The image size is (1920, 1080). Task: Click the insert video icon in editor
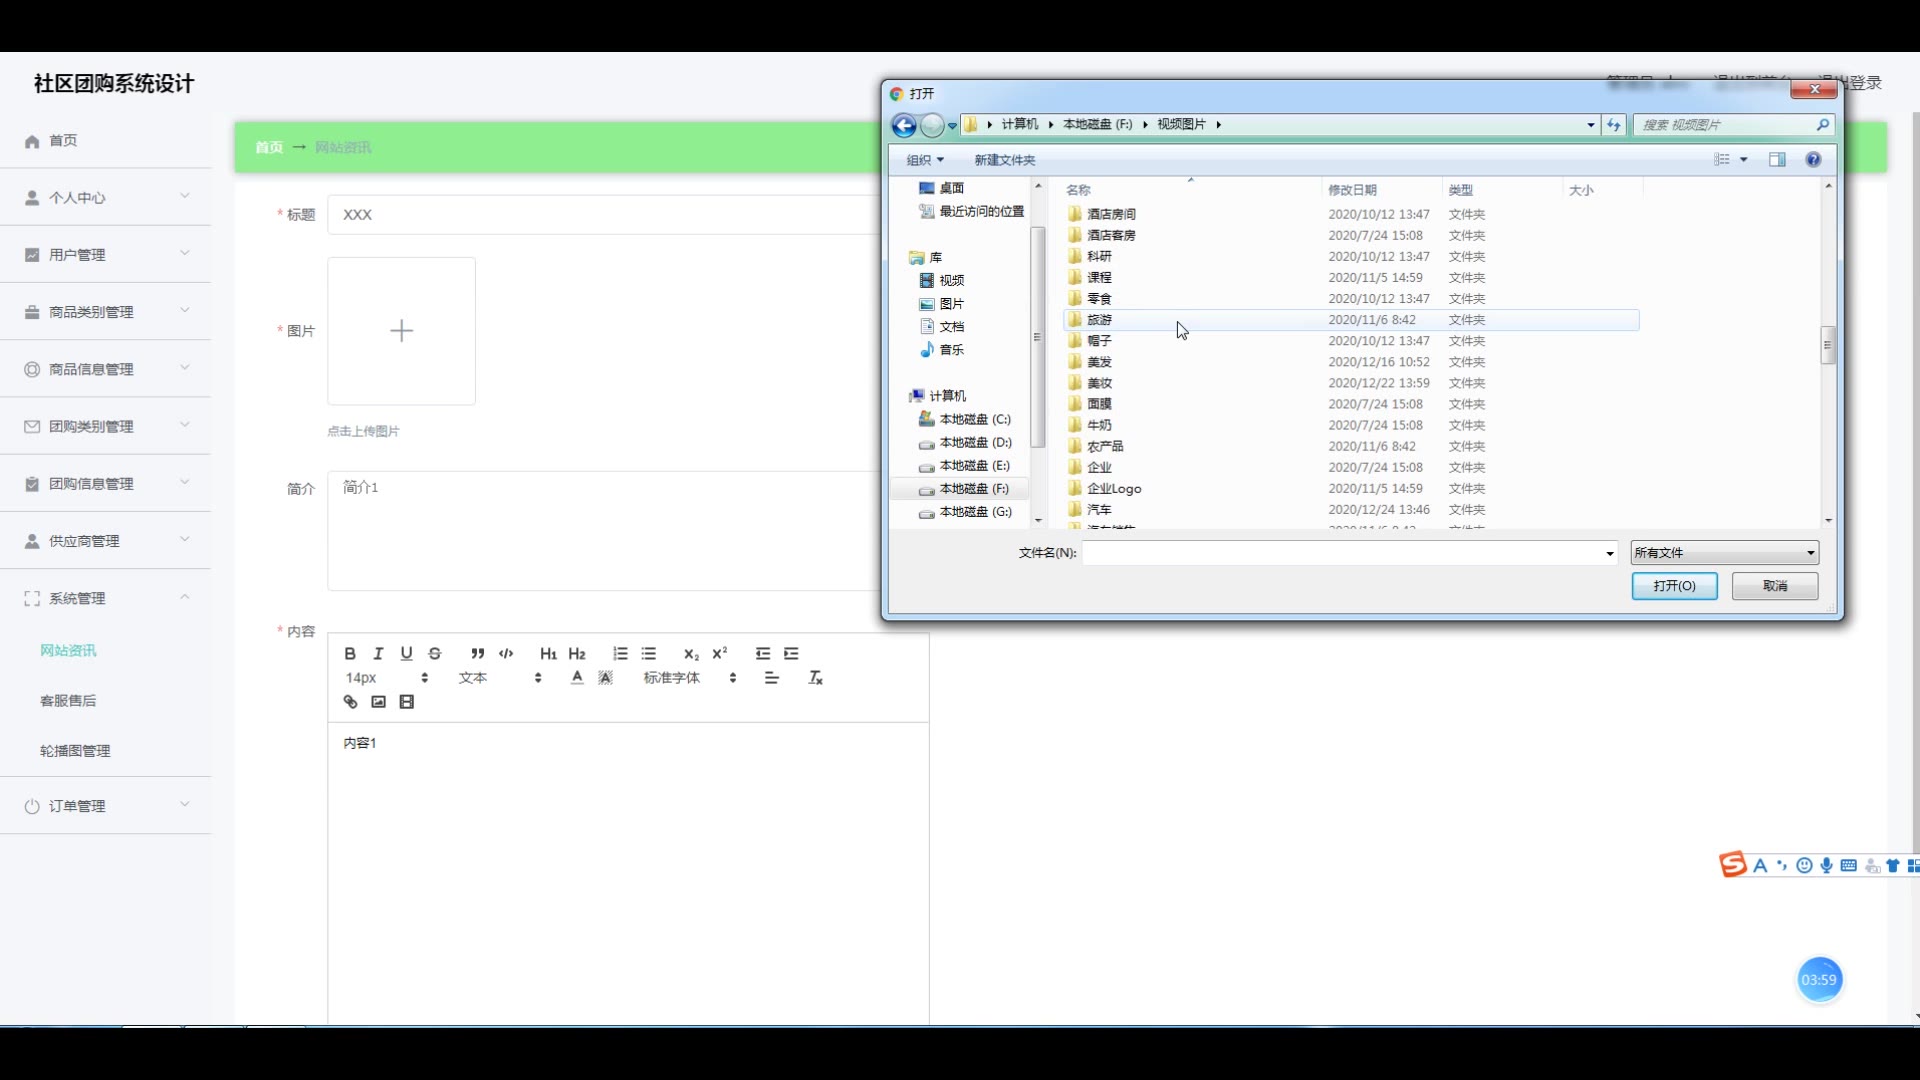[x=406, y=702]
